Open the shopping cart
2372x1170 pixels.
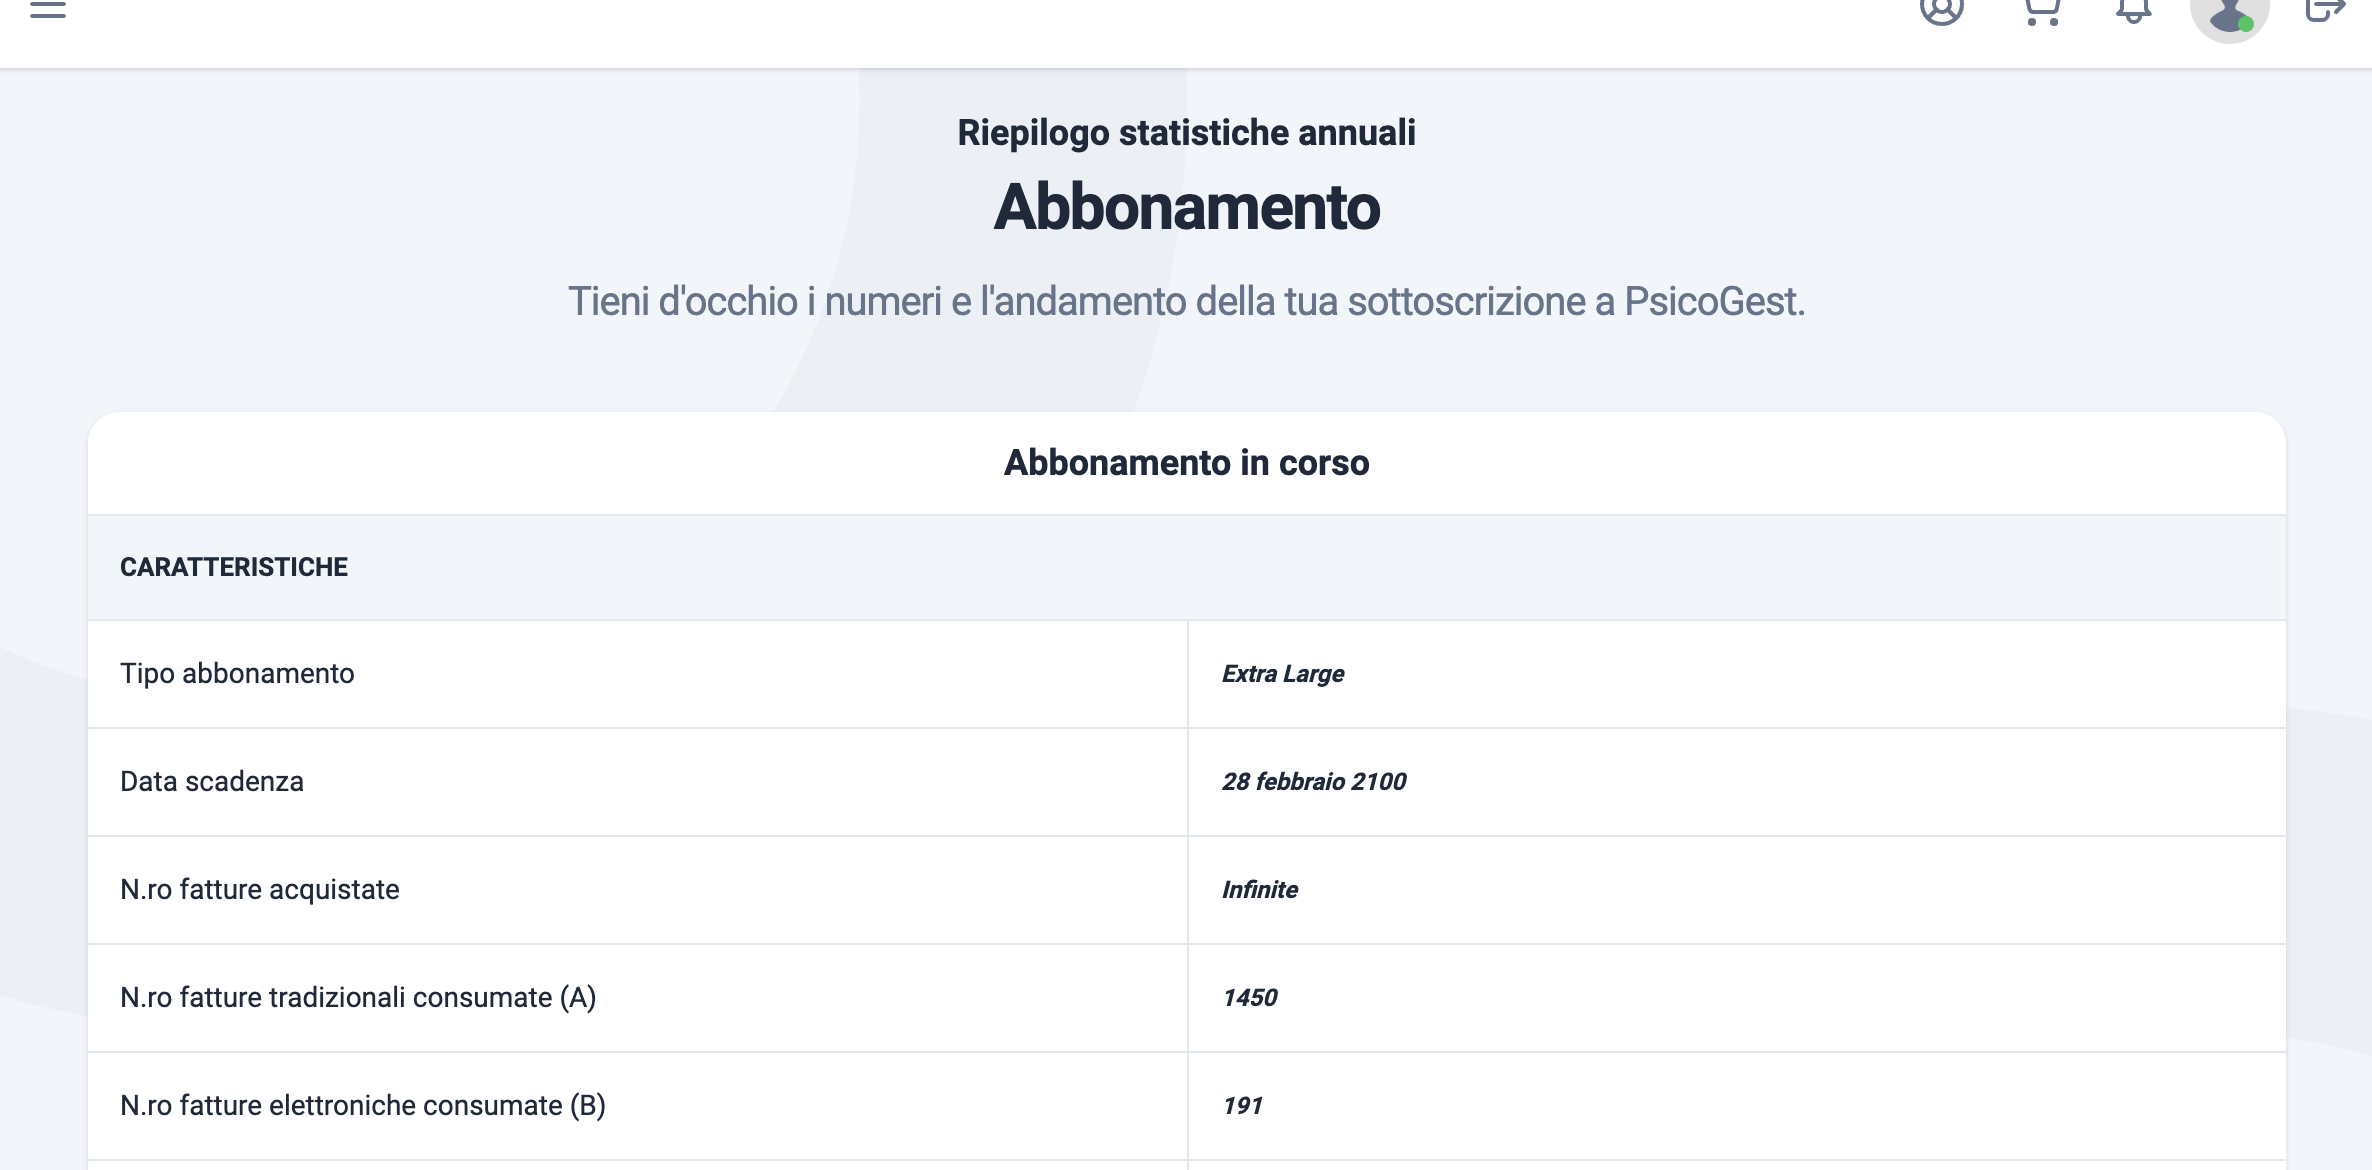tap(2041, 11)
